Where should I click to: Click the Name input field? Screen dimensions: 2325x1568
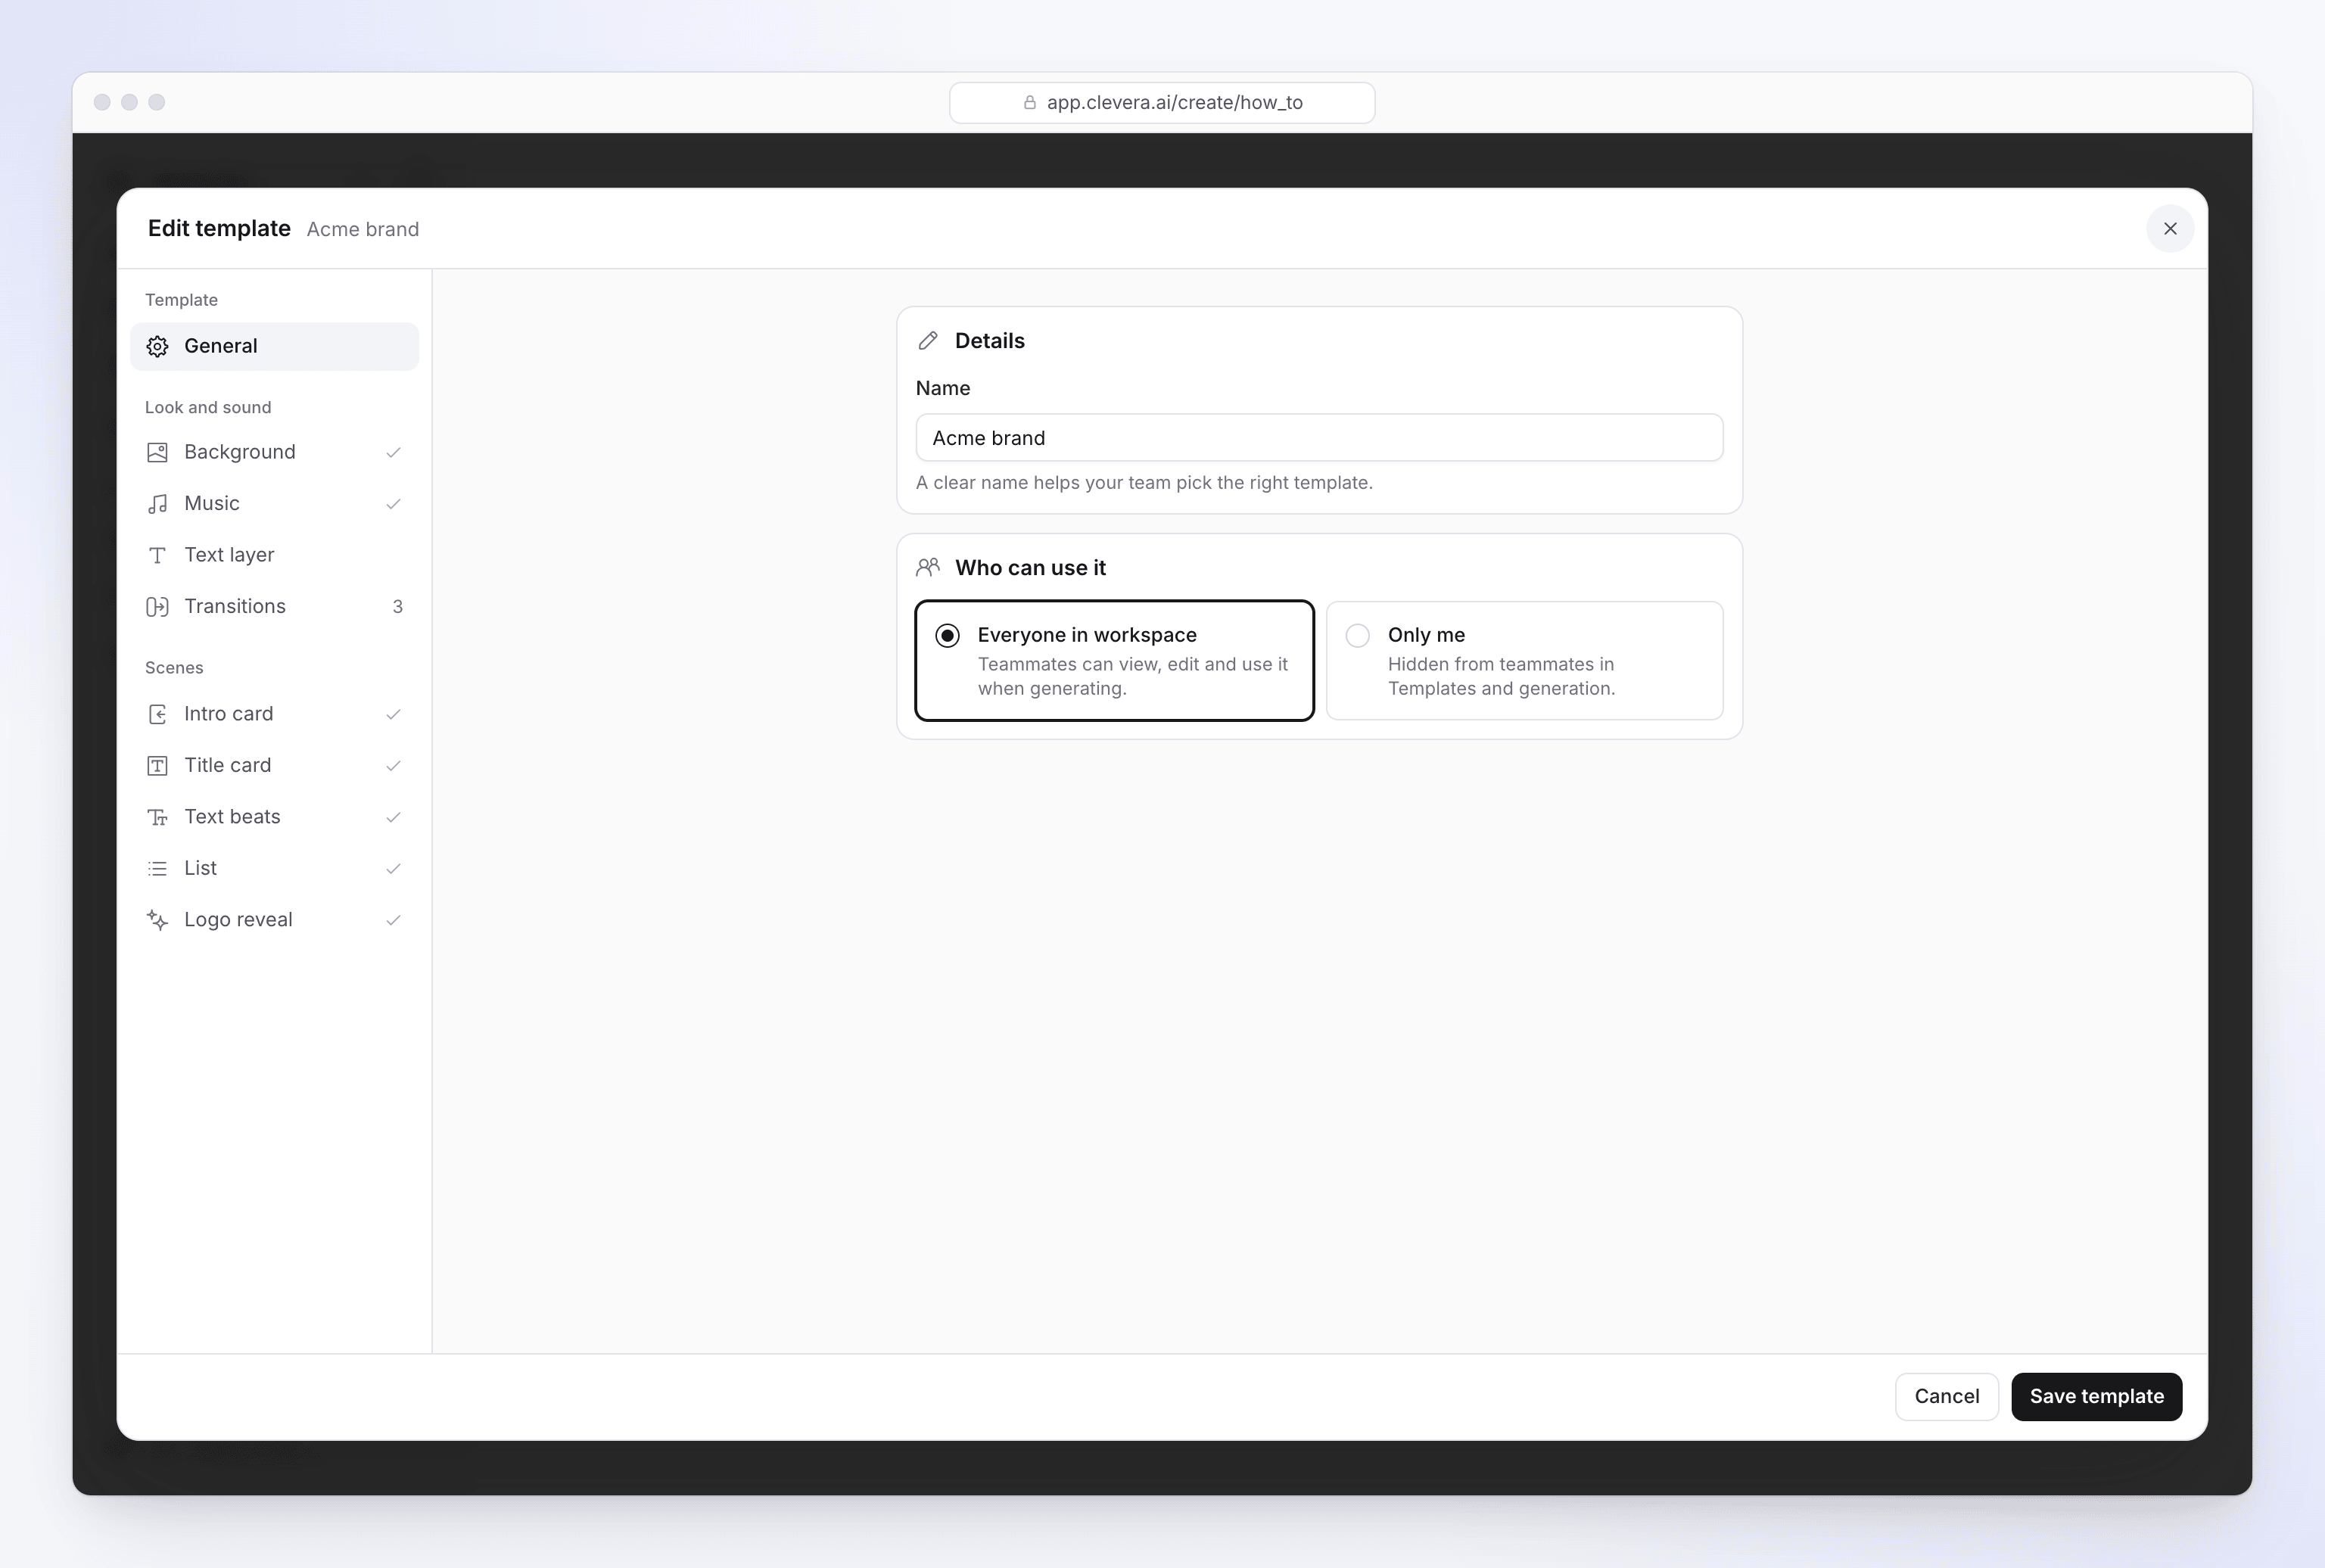[1319, 438]
